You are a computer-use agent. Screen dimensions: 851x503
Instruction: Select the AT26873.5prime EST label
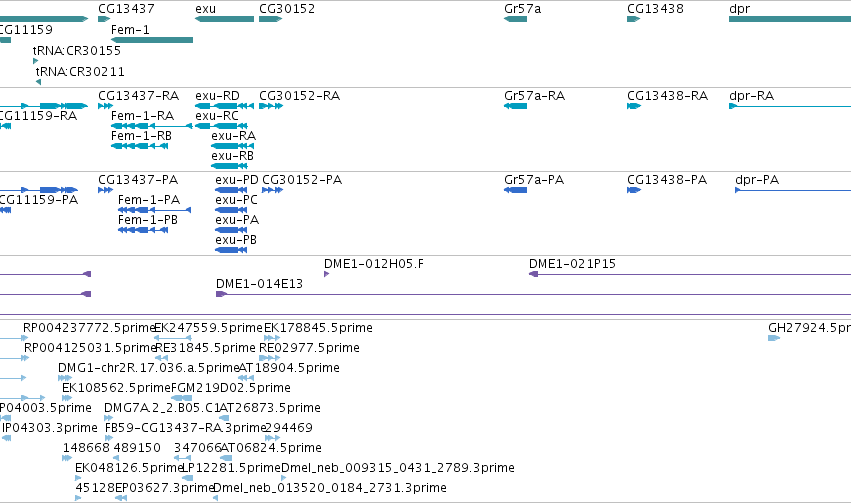click(x=270, y=408)
